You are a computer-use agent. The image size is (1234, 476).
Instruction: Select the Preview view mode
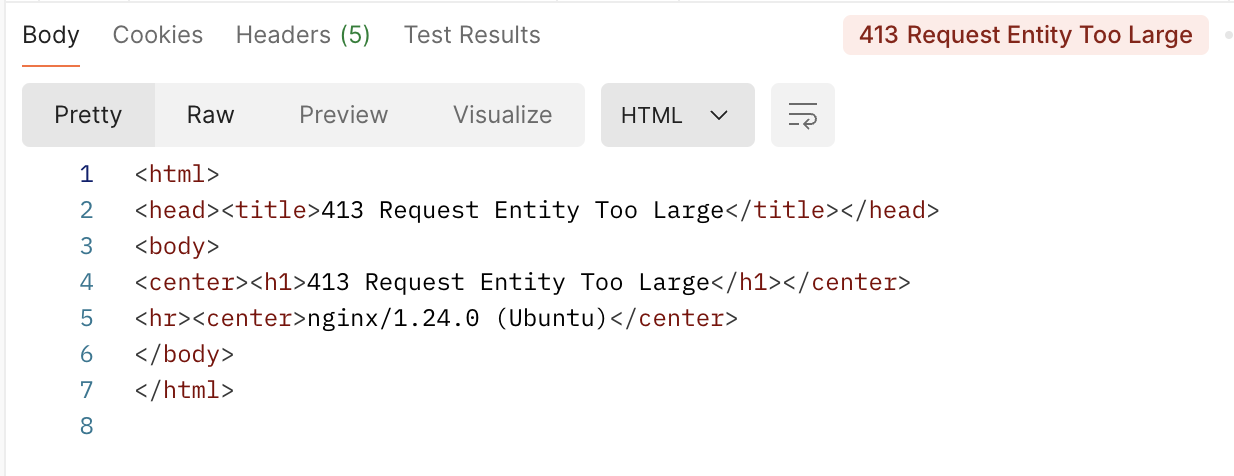pos(343,115)
